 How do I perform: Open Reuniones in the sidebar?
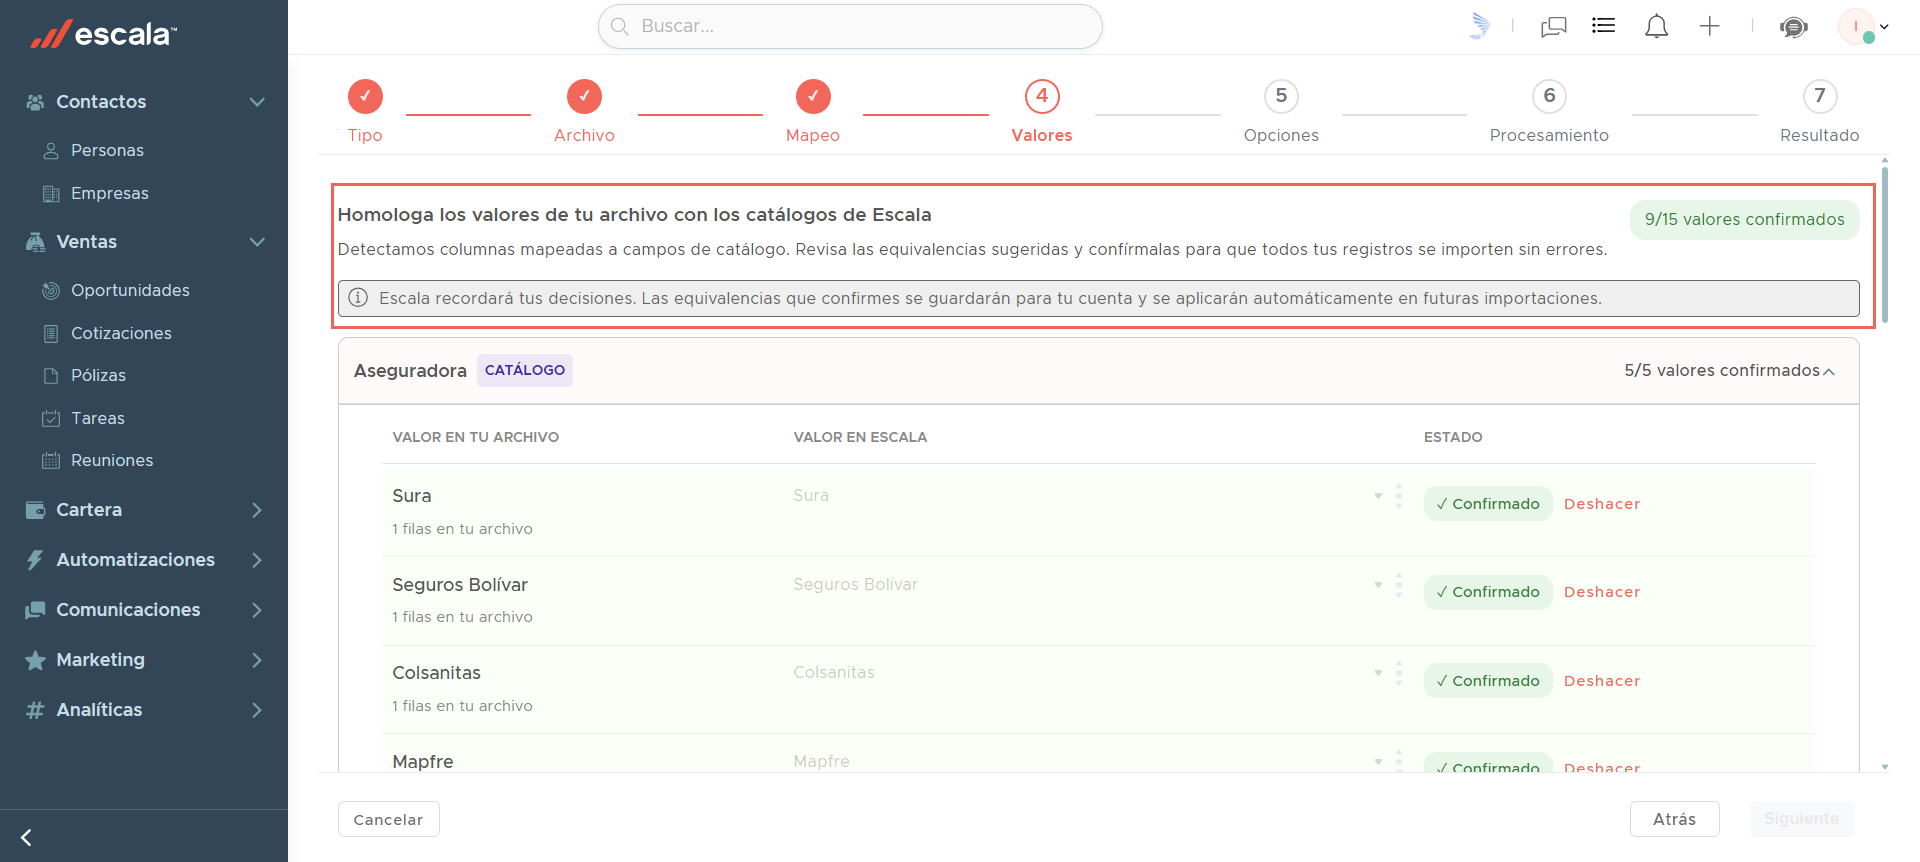point(112,460)
